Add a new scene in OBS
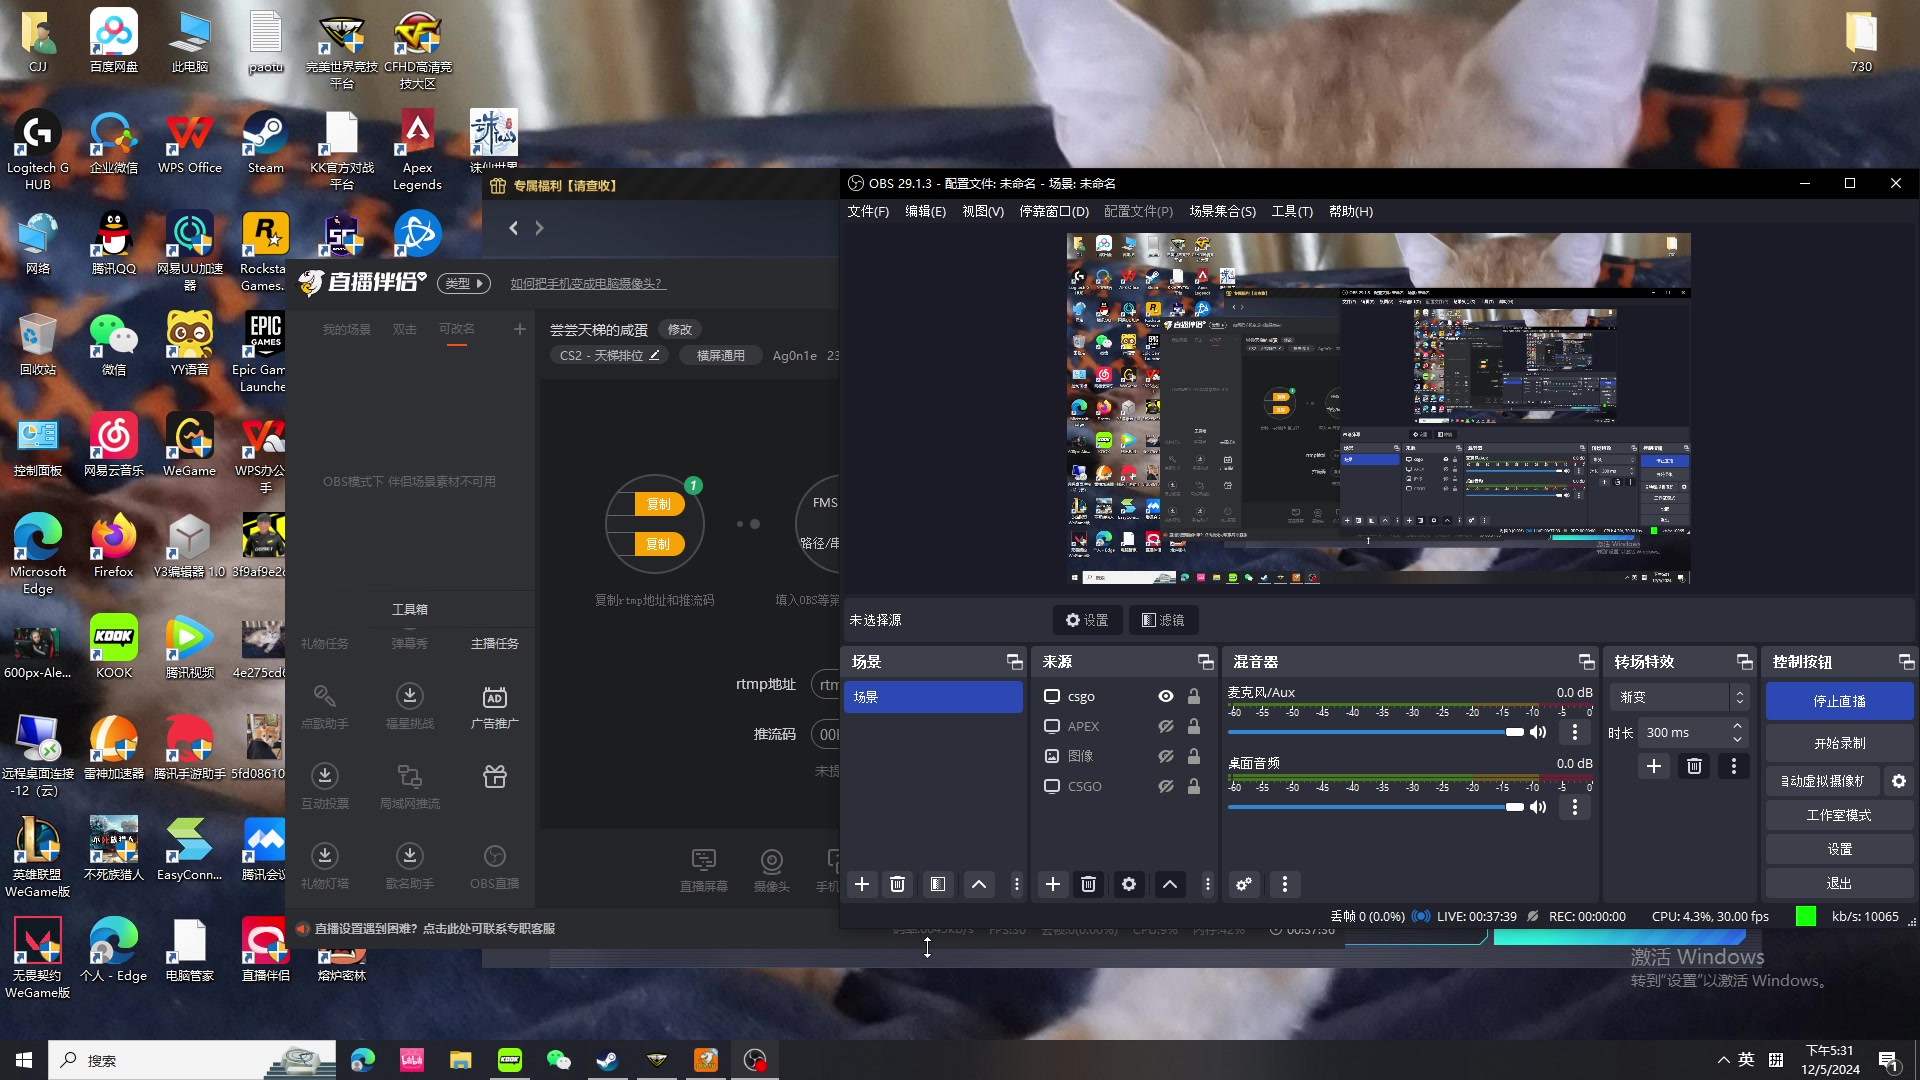 [861, 884]
